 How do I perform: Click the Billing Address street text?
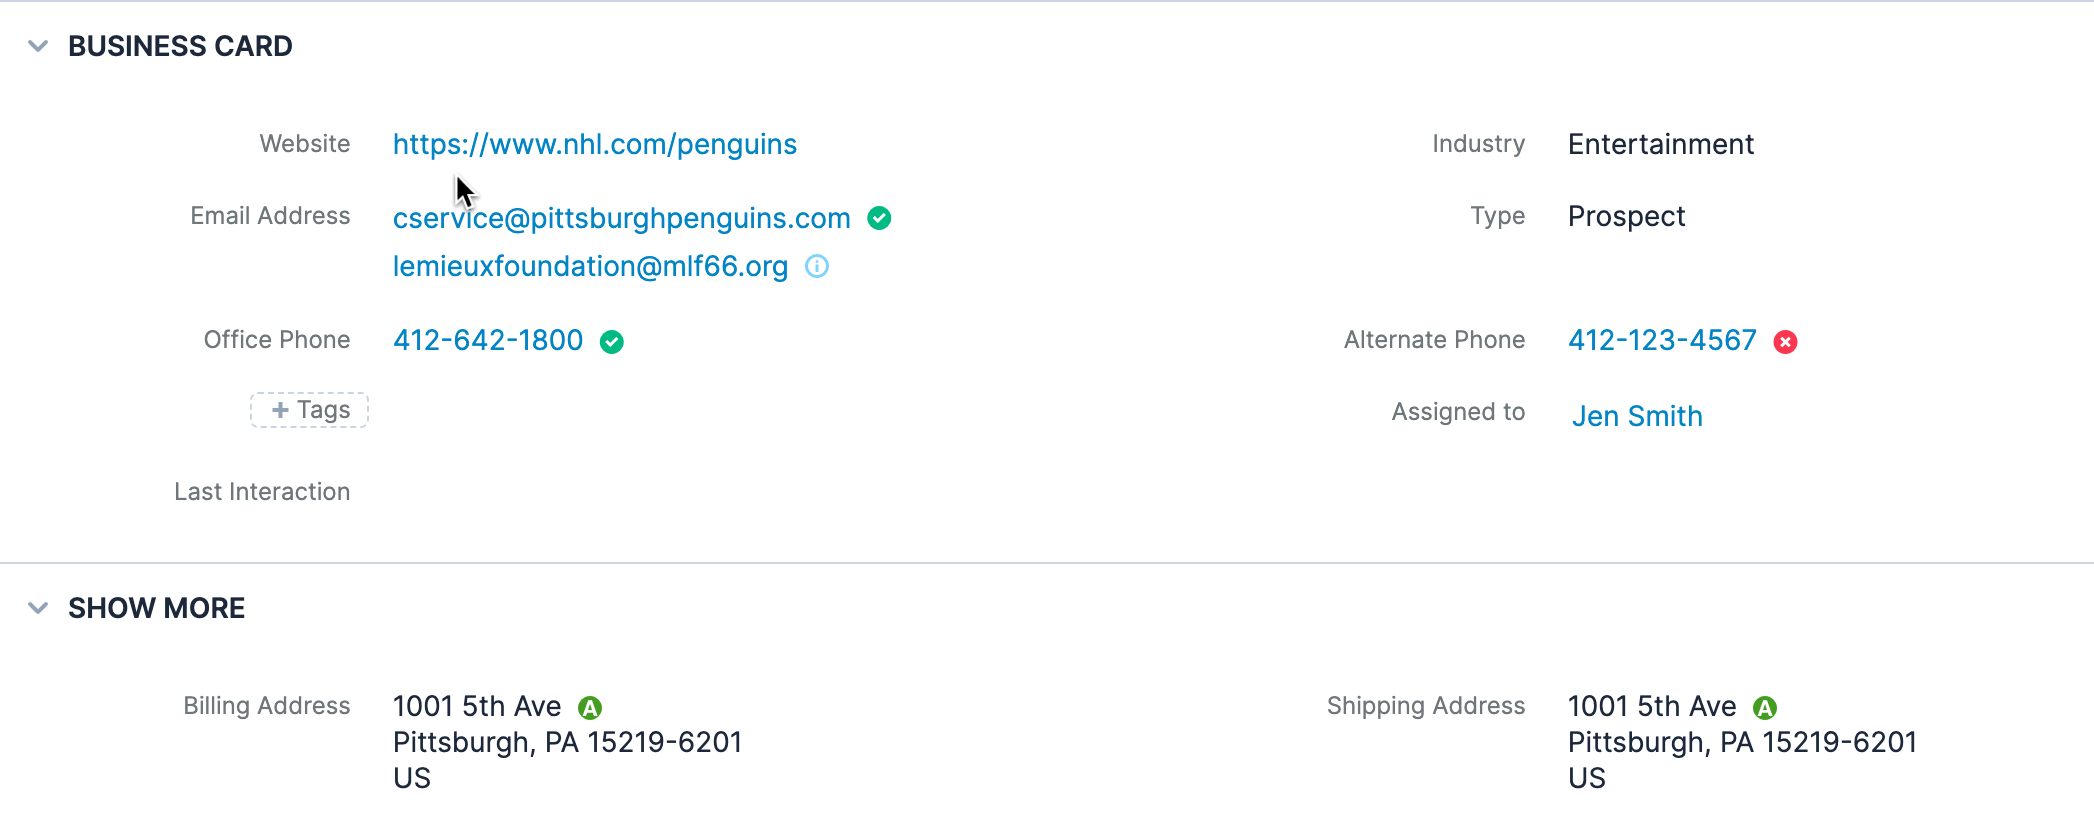pos(476,706)
